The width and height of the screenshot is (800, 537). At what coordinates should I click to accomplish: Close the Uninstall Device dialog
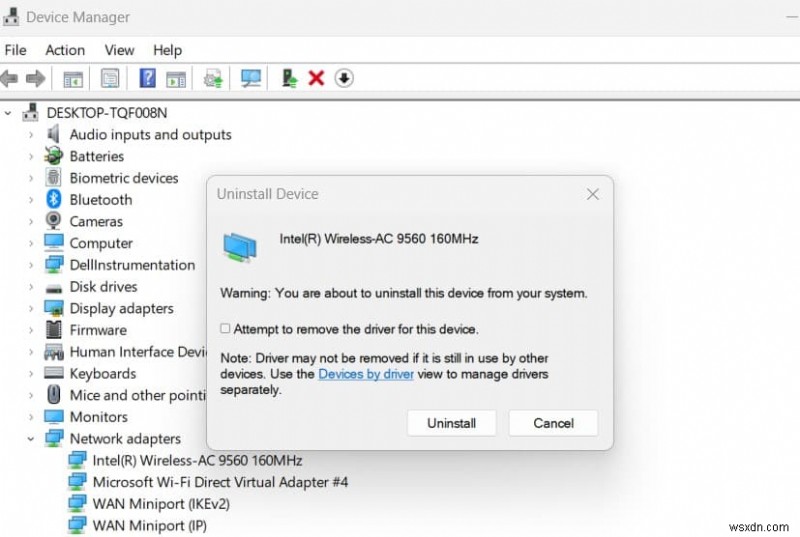coord(592,194)
